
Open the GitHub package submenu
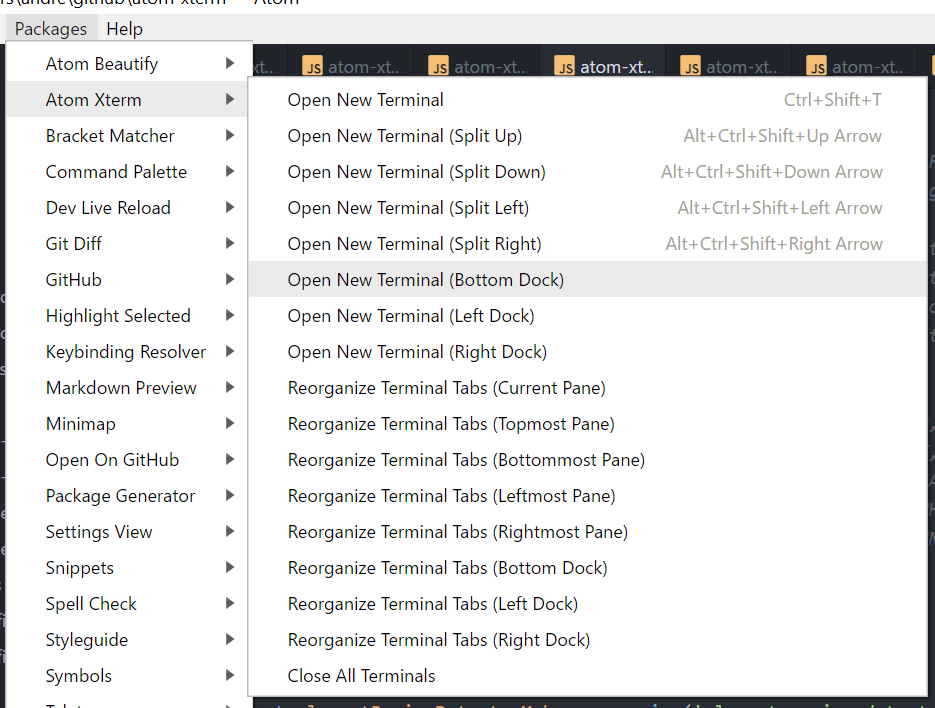[x=126, y=280]
